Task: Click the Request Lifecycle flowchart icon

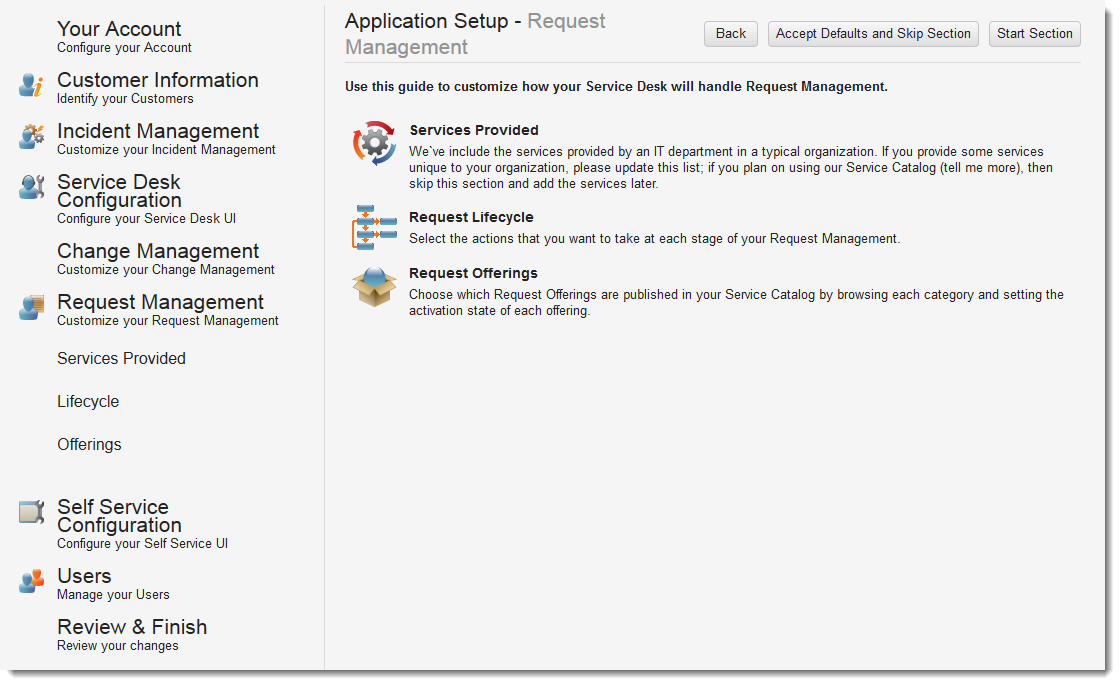Action: 373,228
